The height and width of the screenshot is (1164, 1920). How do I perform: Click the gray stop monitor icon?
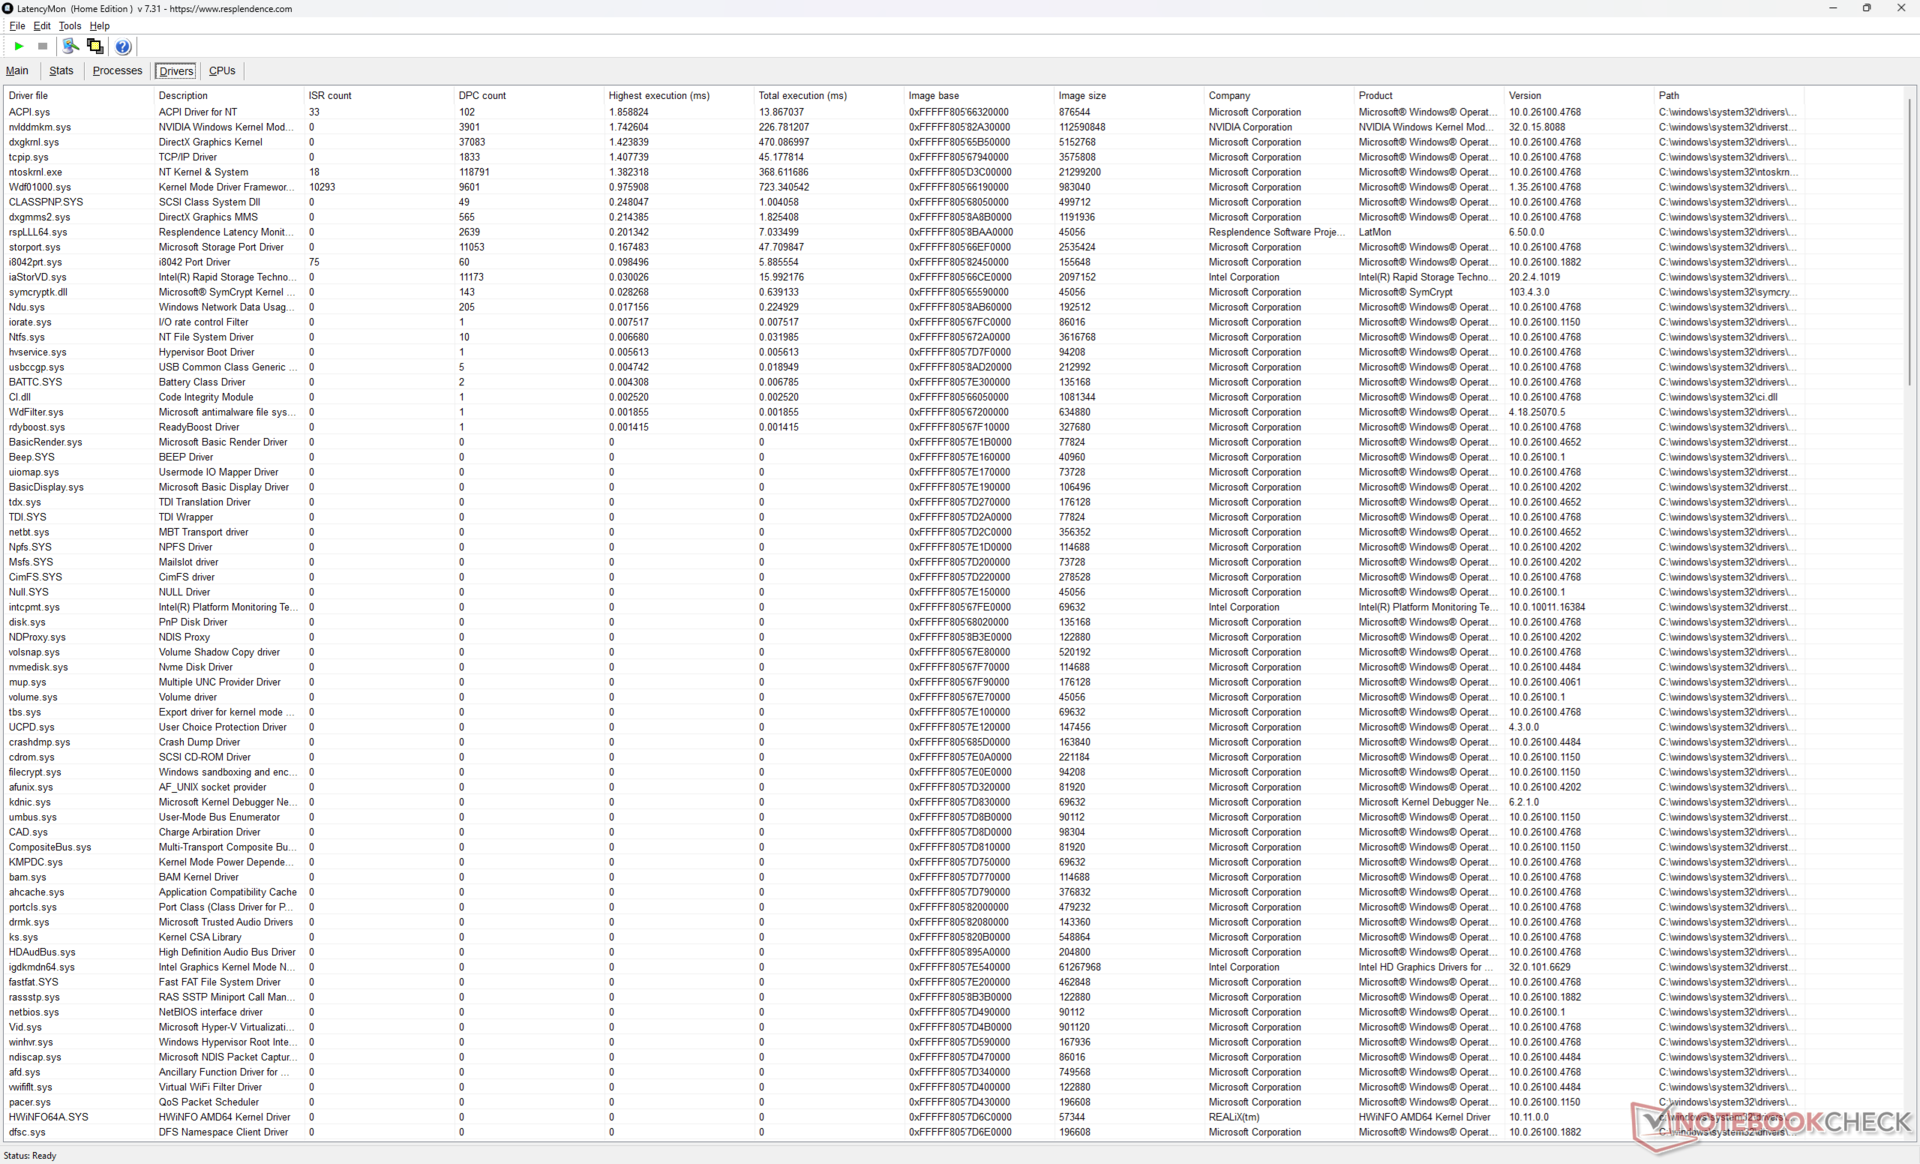point(43,46)
